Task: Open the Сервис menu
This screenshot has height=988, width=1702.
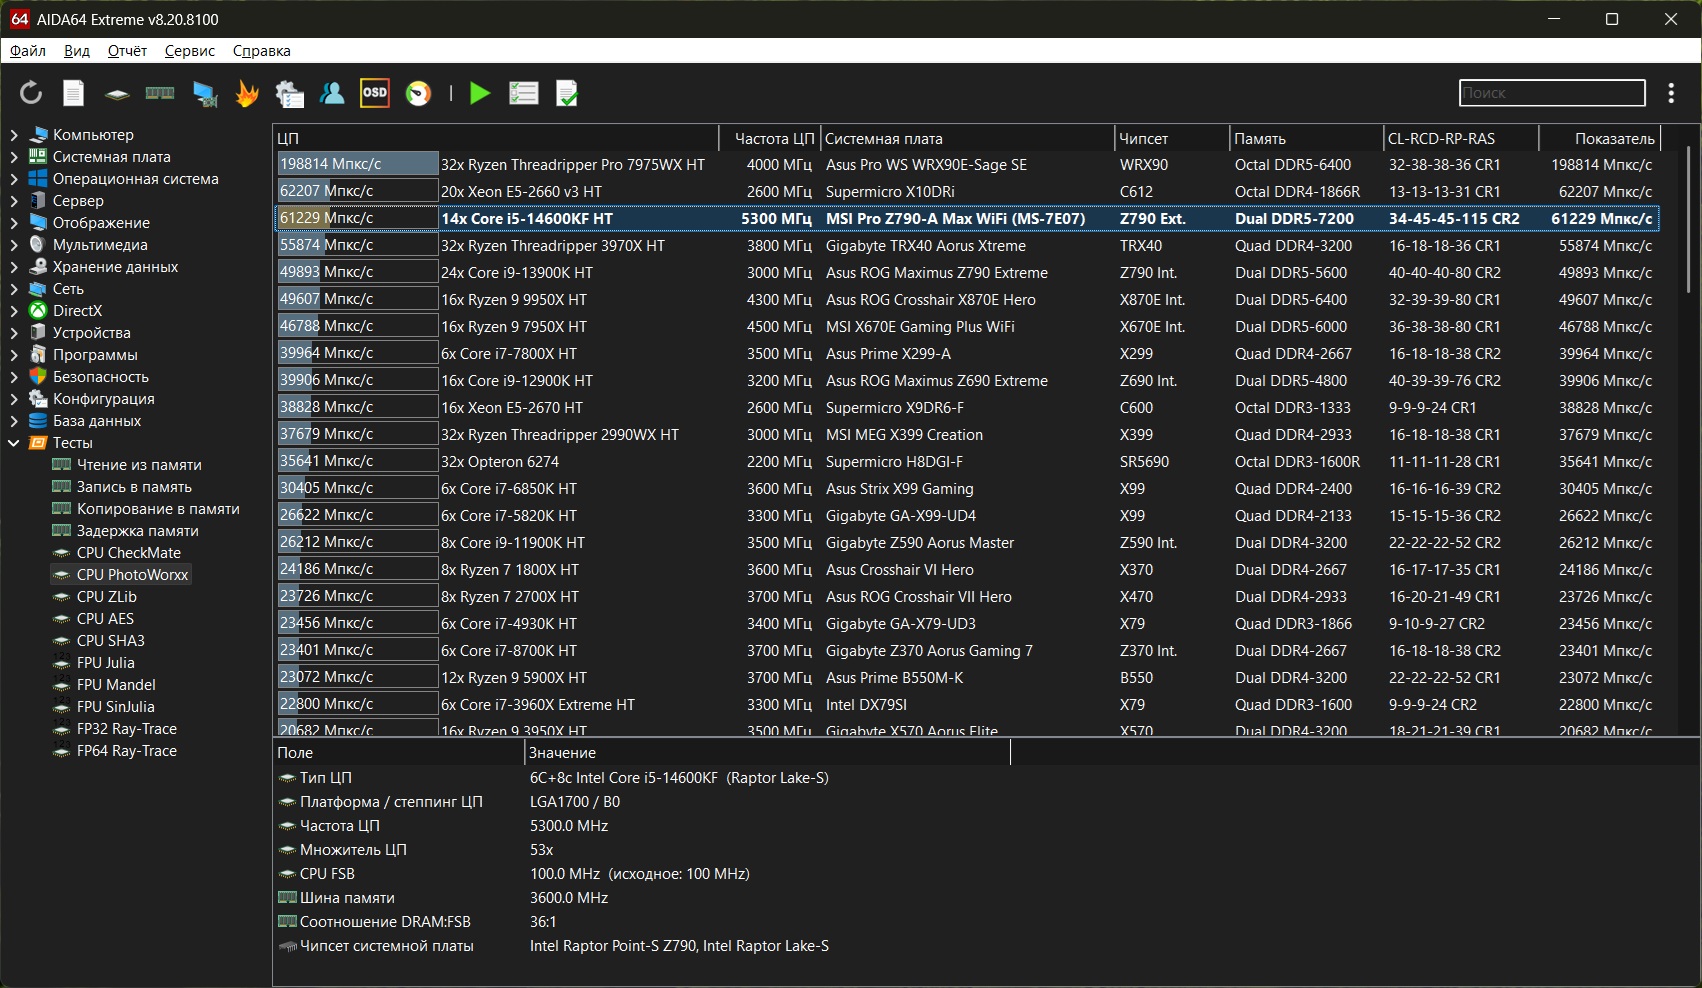Action: click(x=190, y=51)
